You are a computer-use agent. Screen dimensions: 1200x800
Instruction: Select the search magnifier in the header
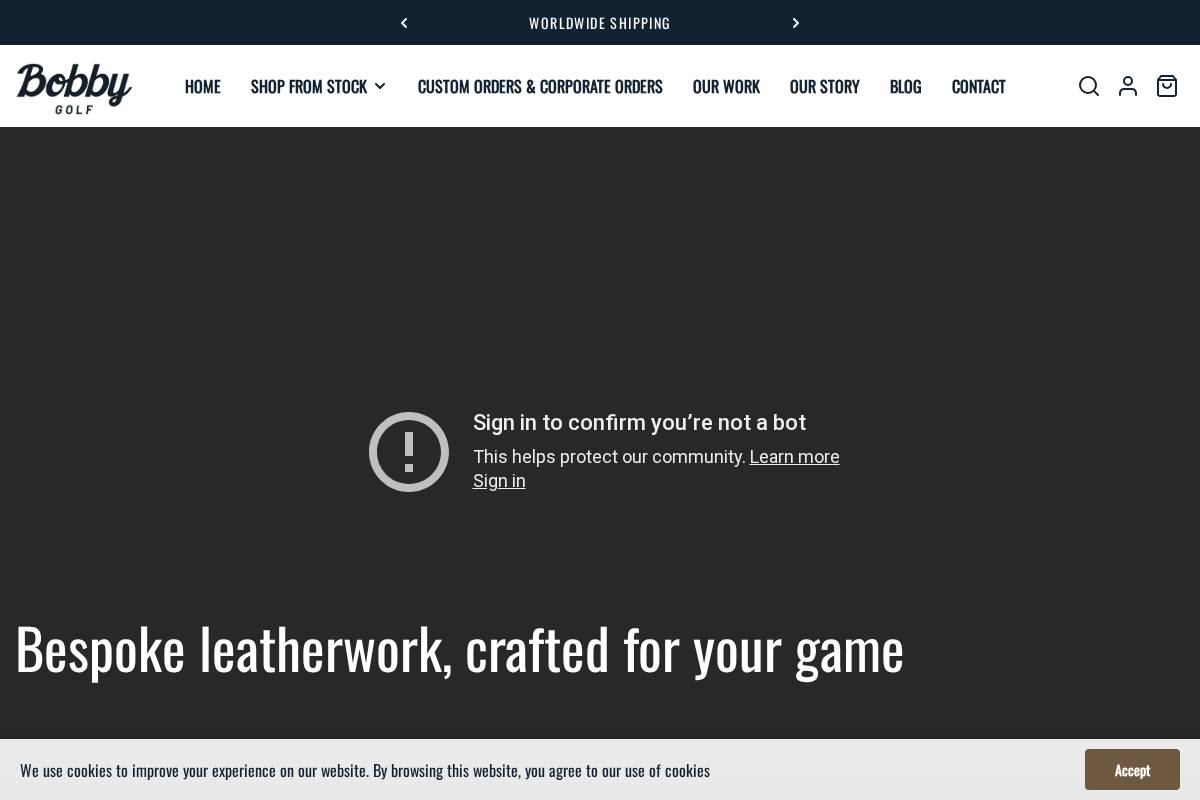point(1089,86)
